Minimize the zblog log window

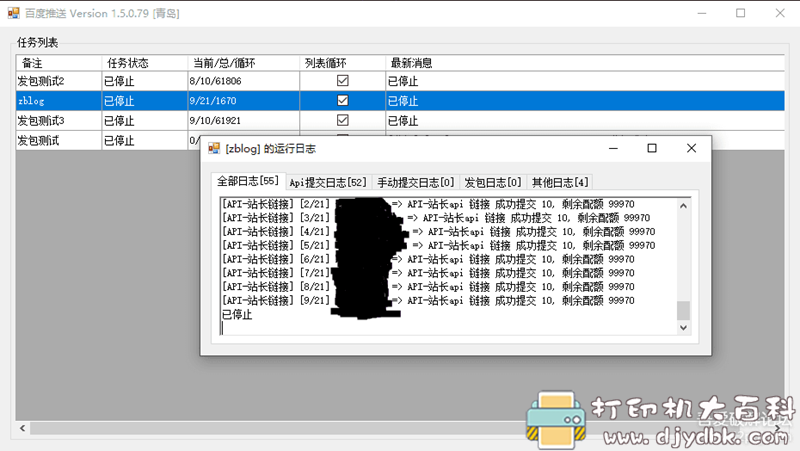[x=613, y=148]
